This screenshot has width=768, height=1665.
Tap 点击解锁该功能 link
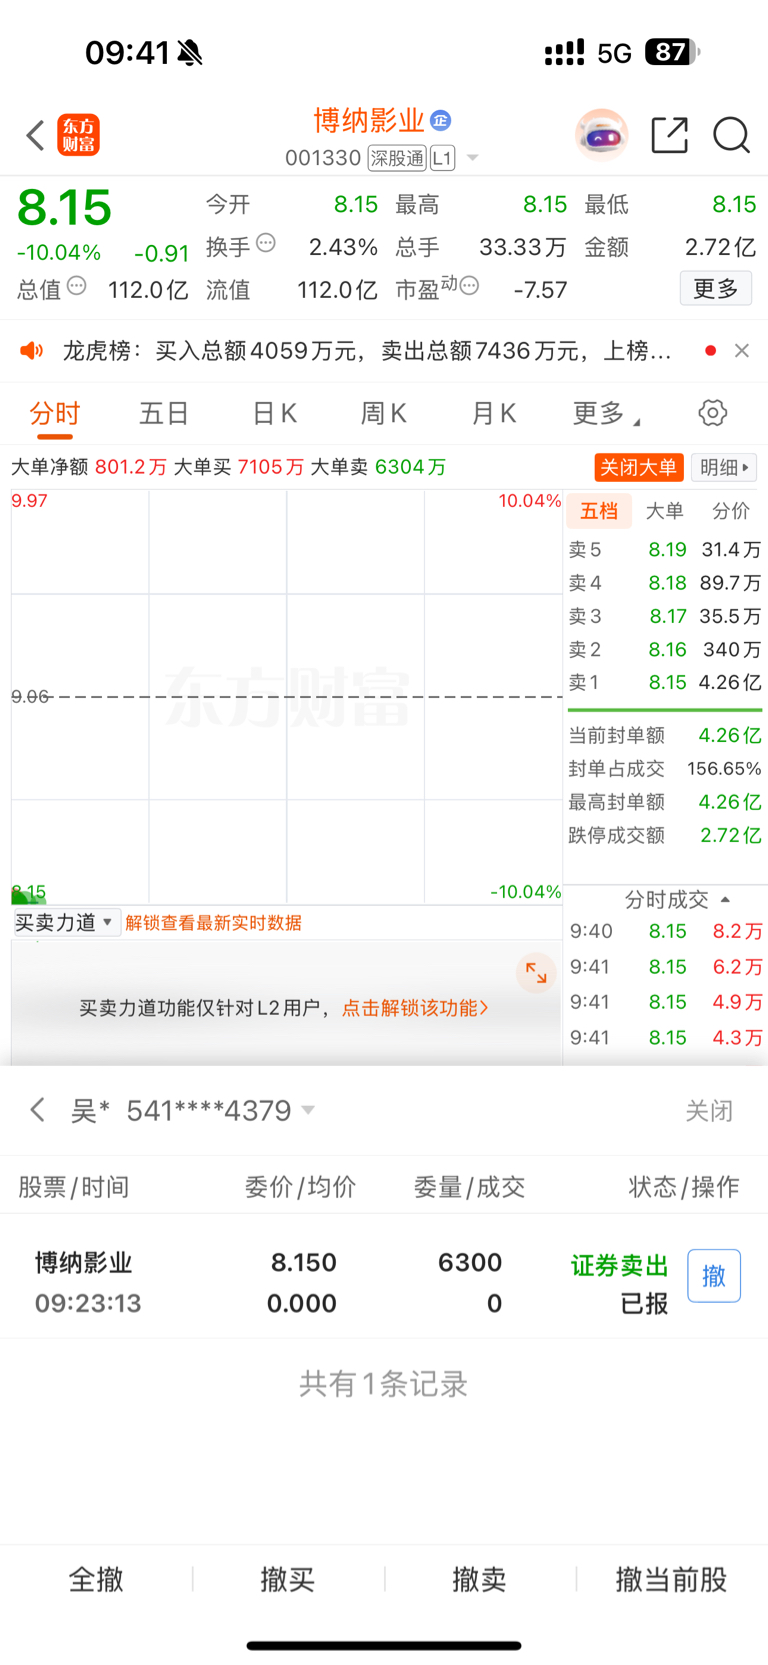[415, 1008]
